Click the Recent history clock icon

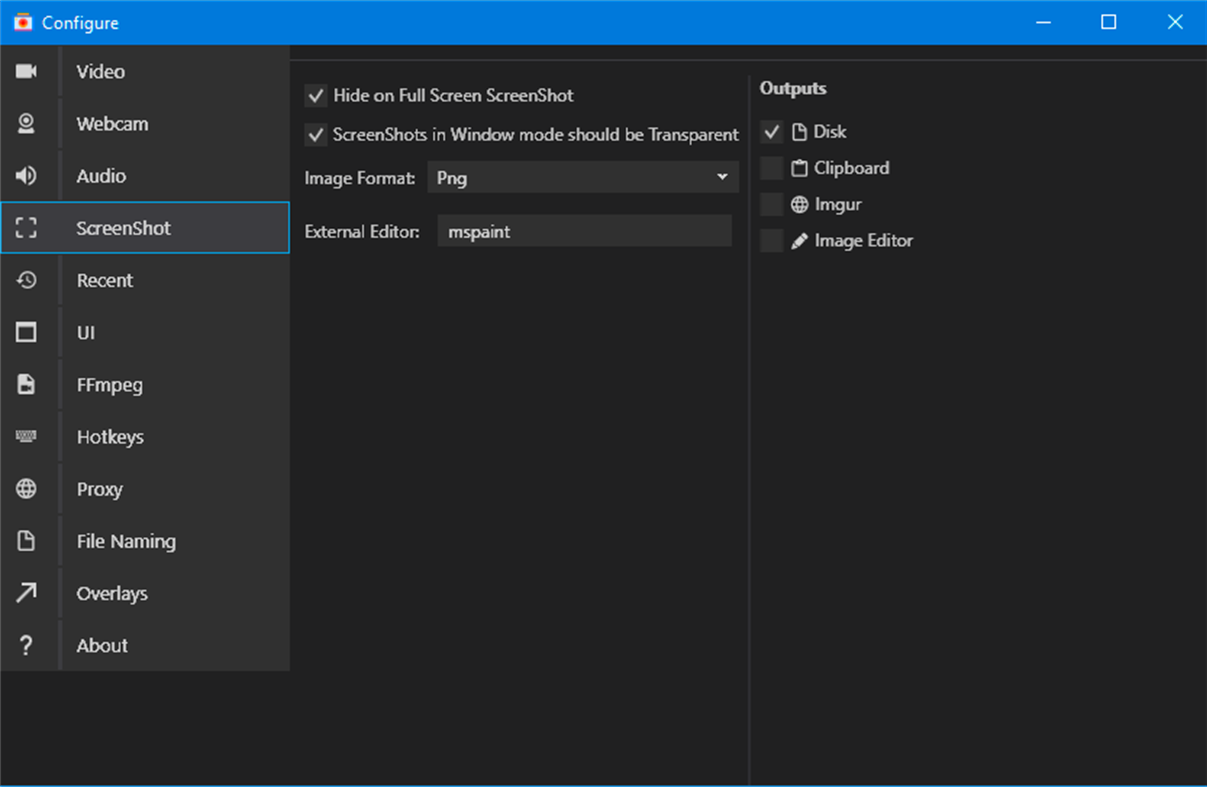click(26, 281)
